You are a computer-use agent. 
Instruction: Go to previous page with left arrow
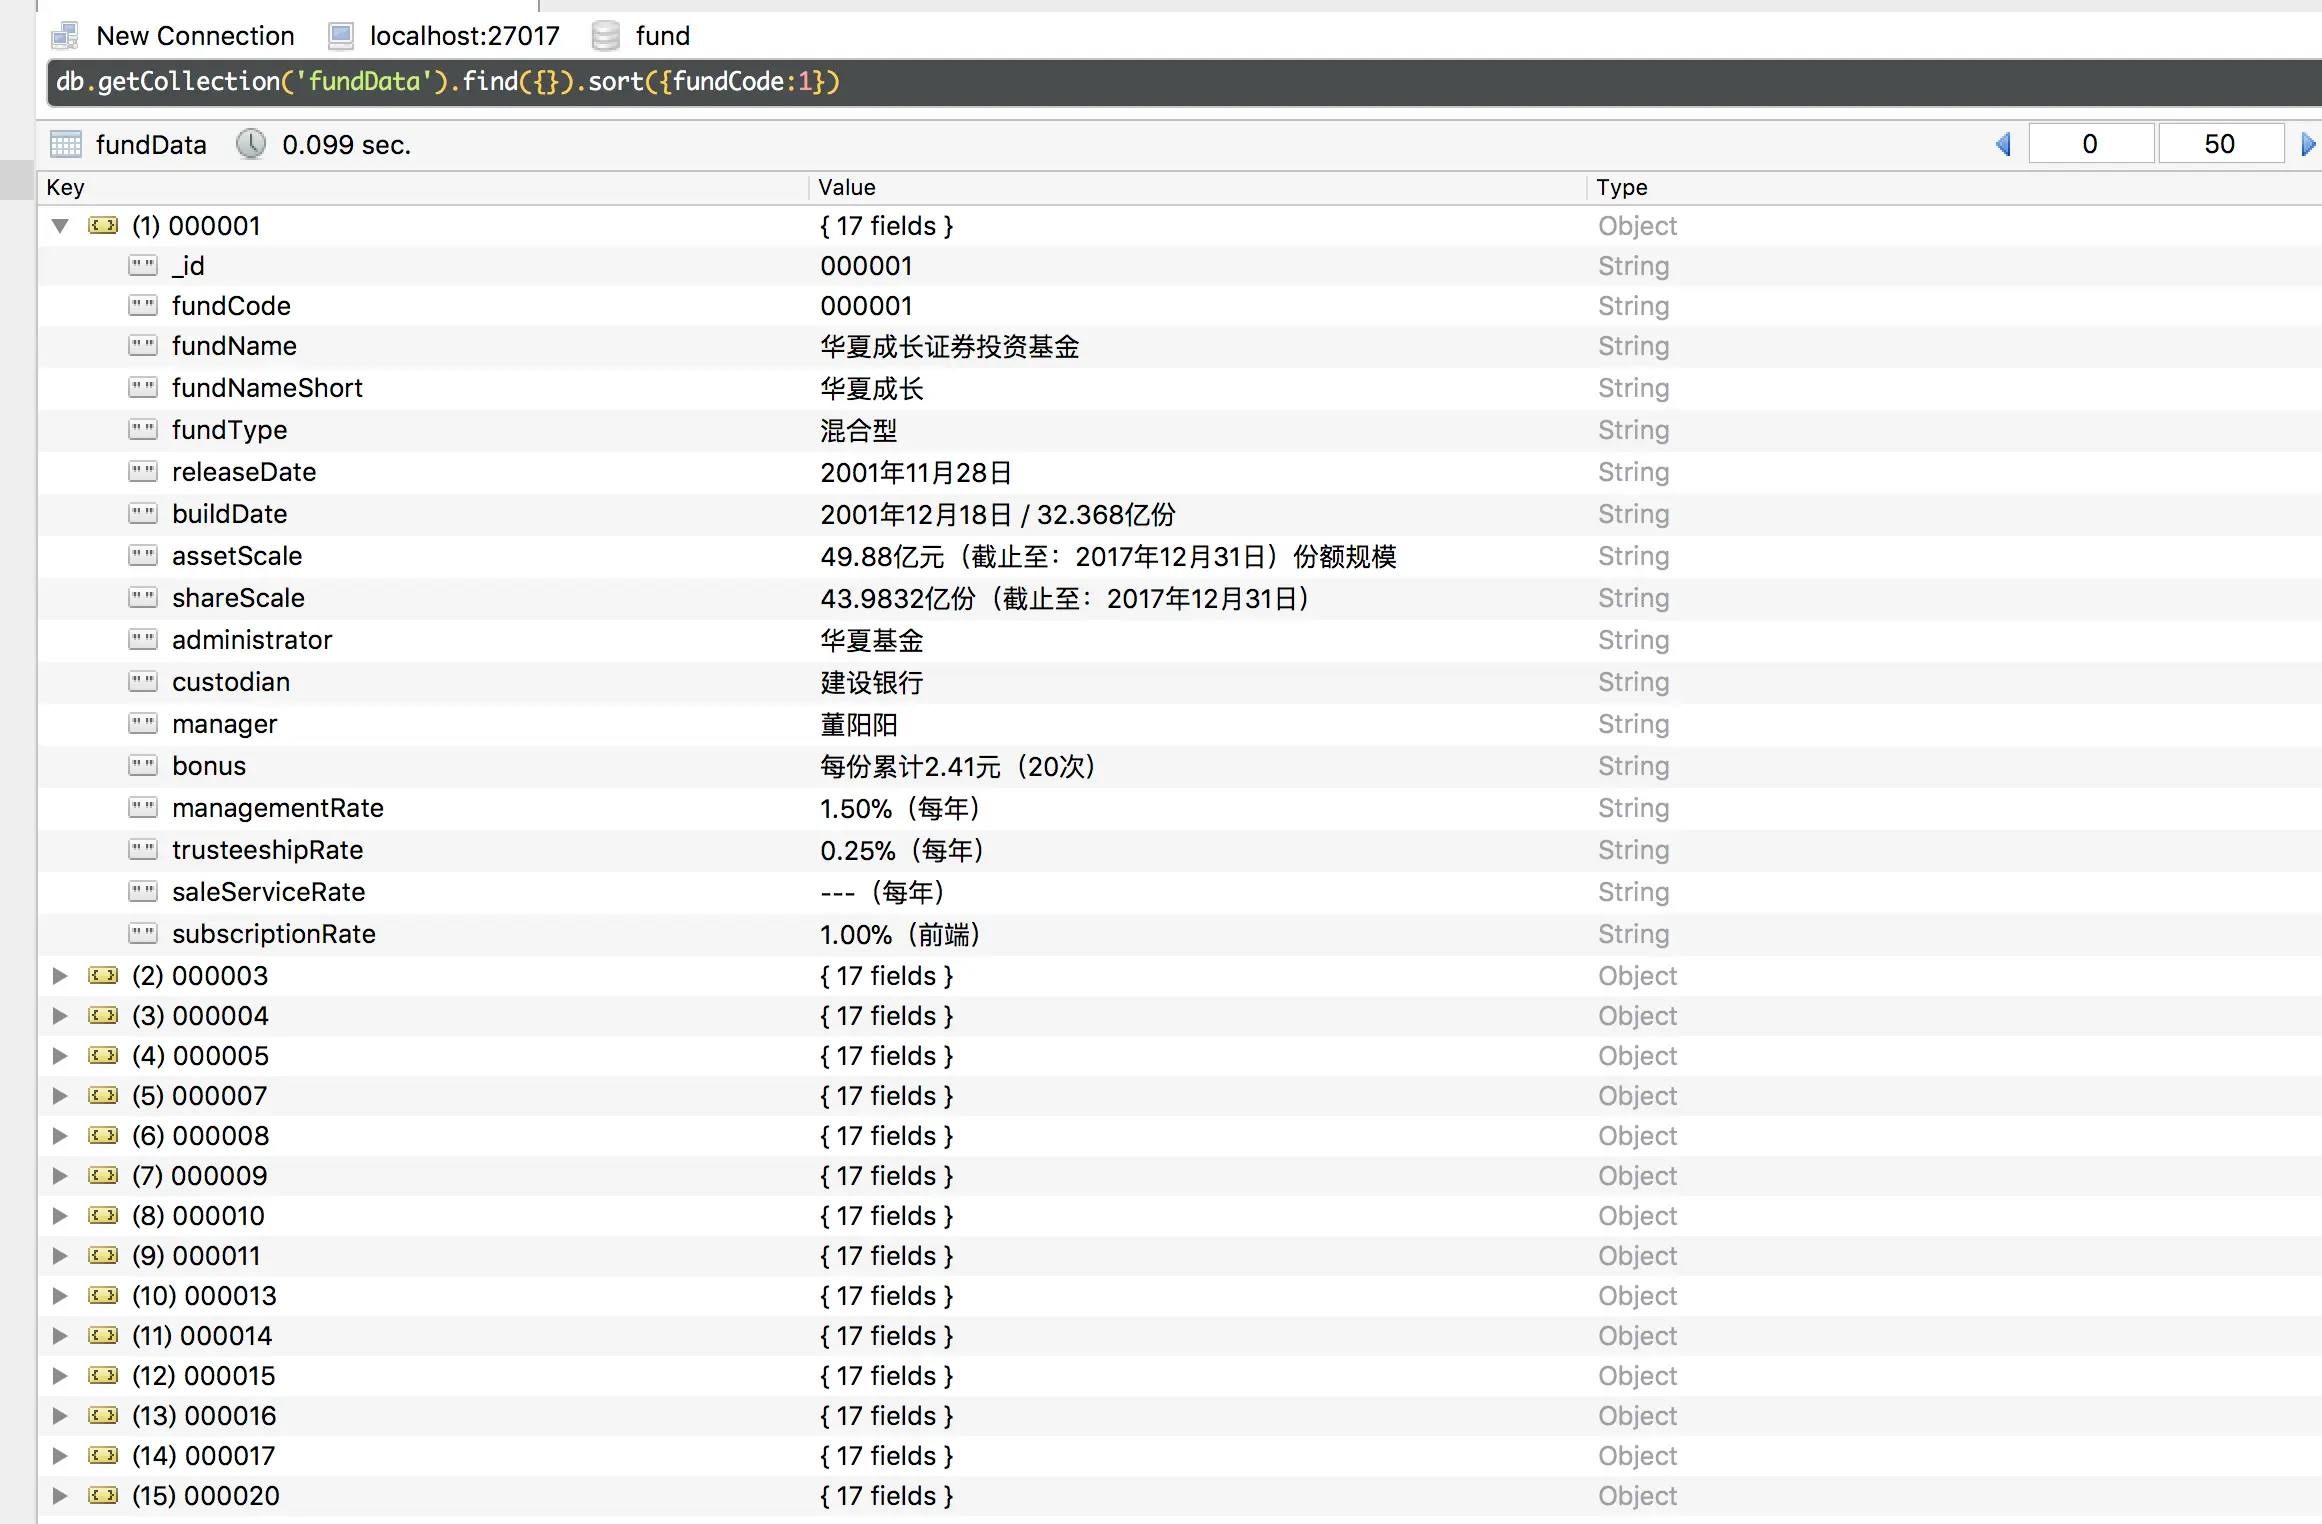[2003, 144]
